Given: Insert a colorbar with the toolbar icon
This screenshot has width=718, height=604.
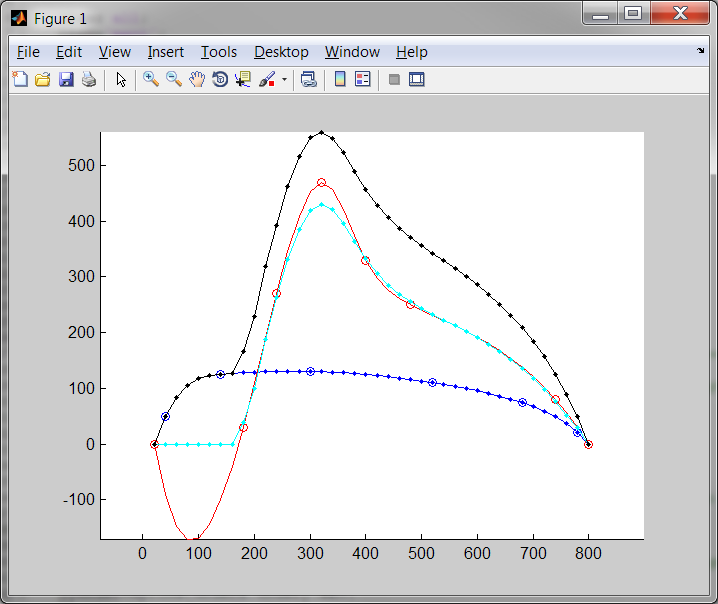Looking at the screenshot, I should coord(340,79).
